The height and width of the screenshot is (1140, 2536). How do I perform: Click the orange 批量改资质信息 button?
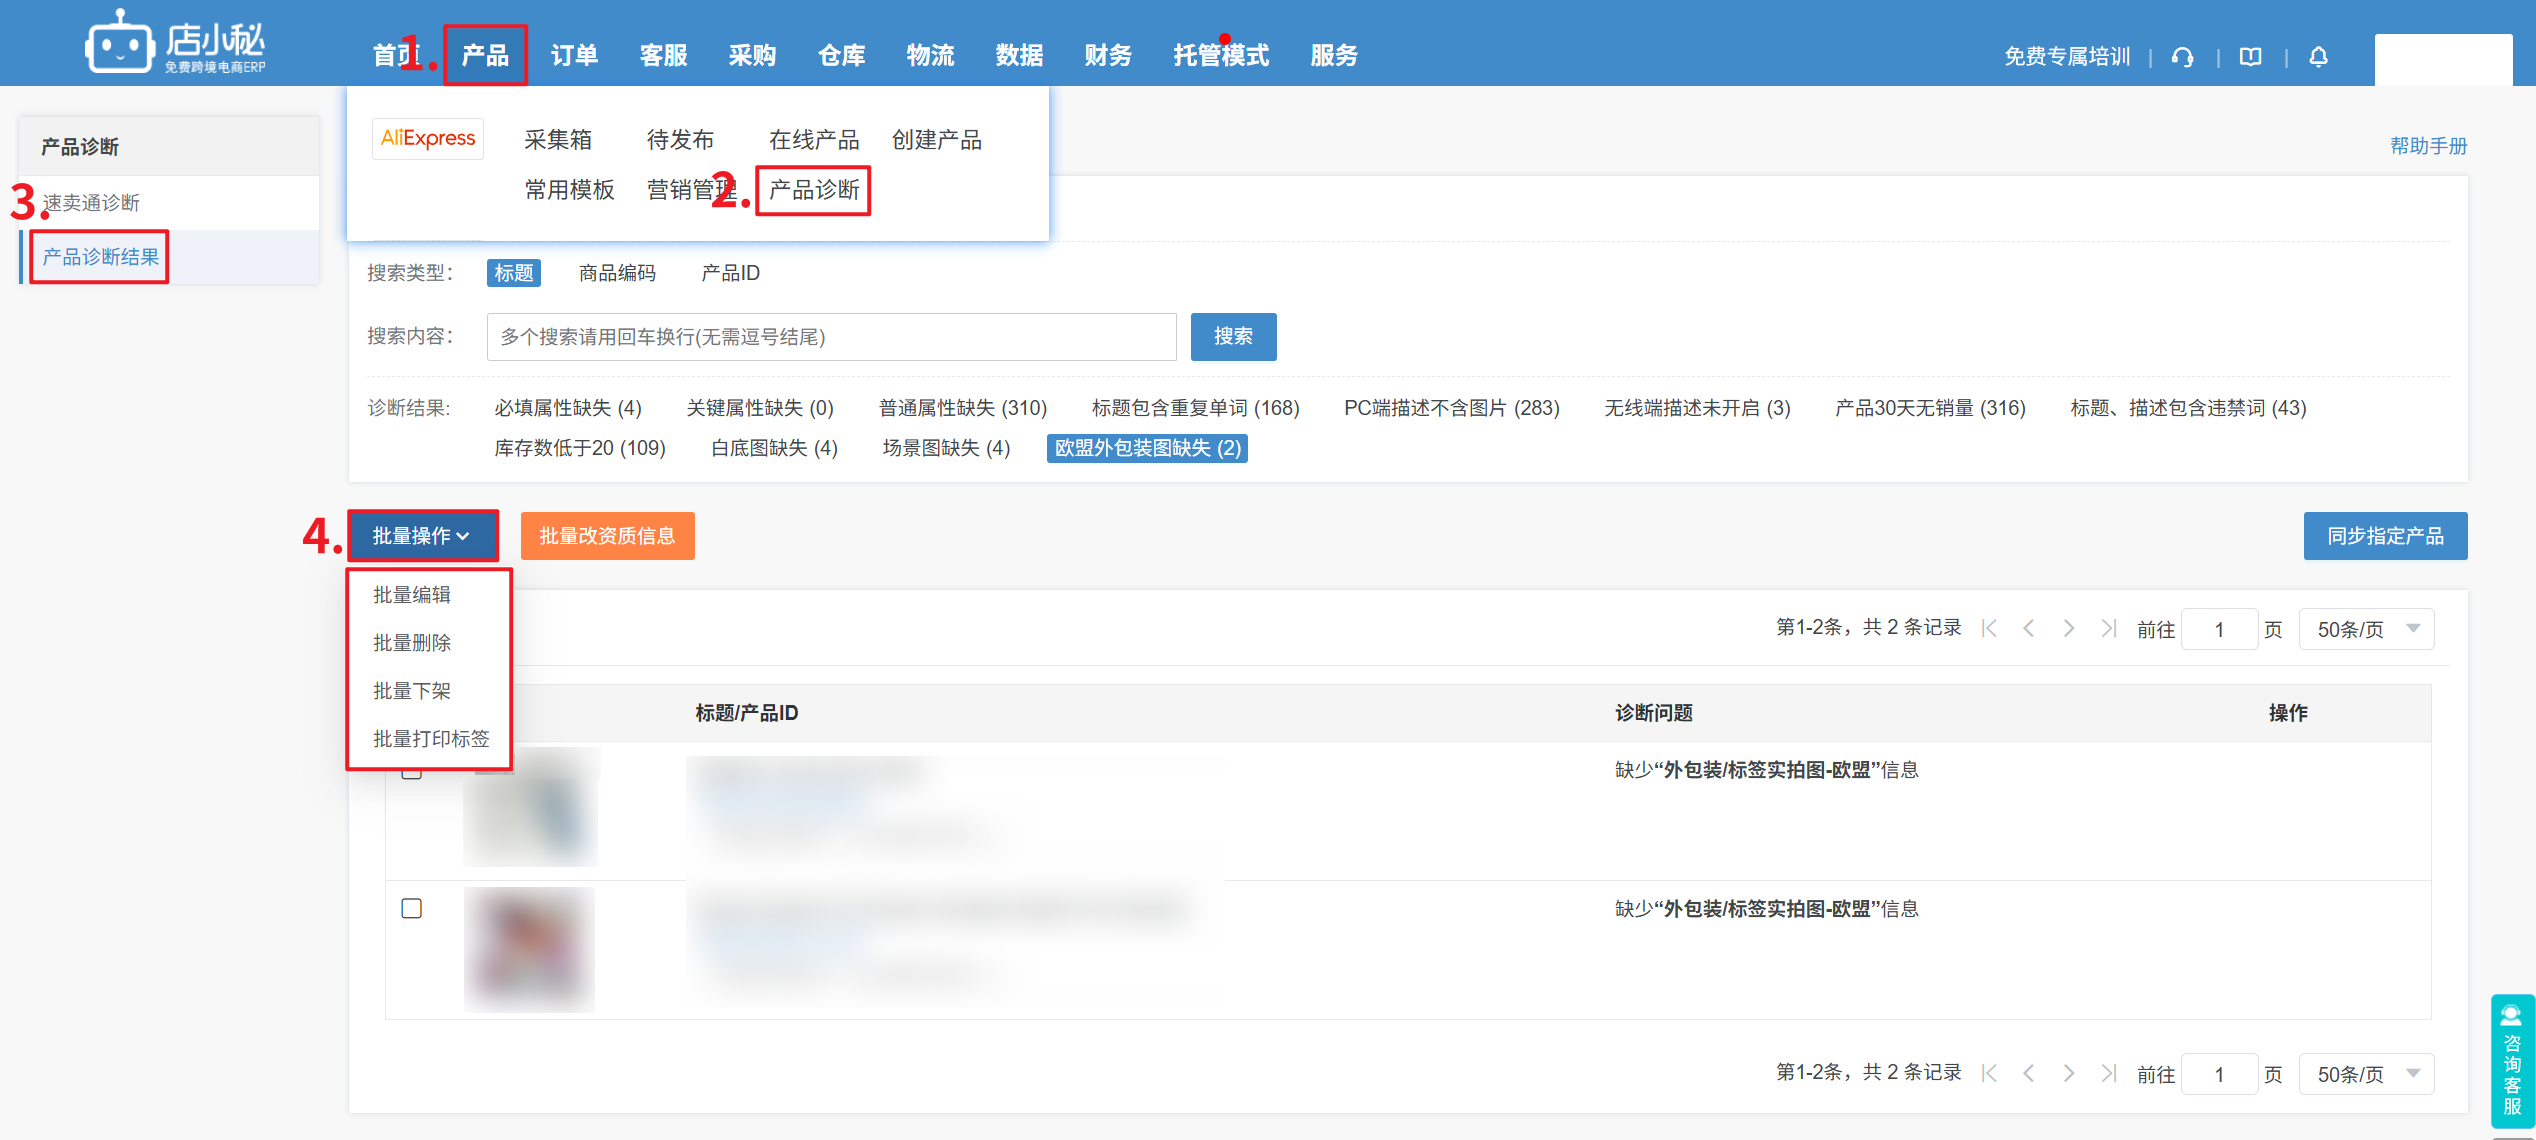point(607,536)
